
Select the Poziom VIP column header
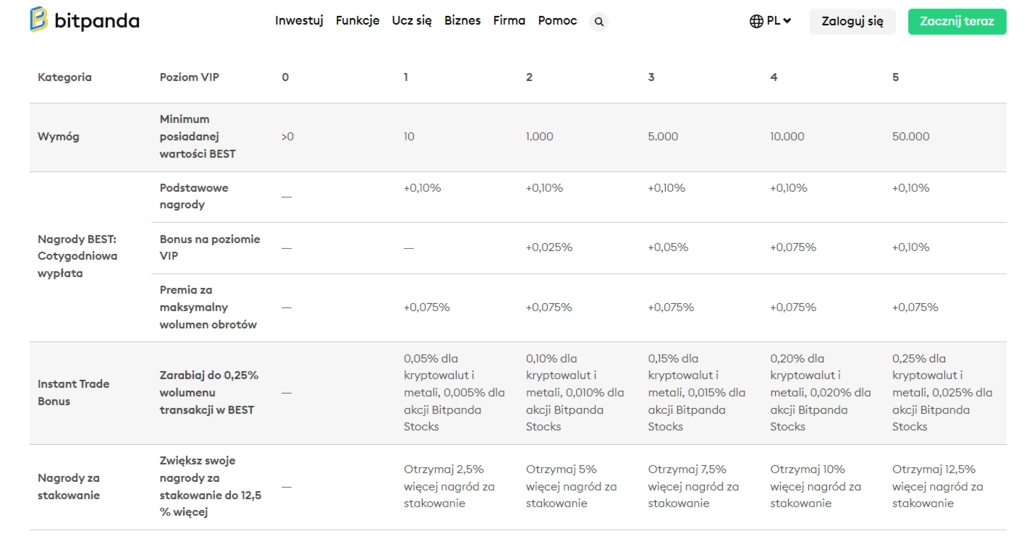[189, 77]
